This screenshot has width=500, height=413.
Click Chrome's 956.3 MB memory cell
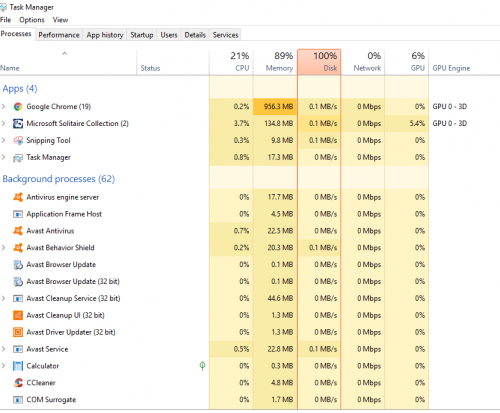275,107
